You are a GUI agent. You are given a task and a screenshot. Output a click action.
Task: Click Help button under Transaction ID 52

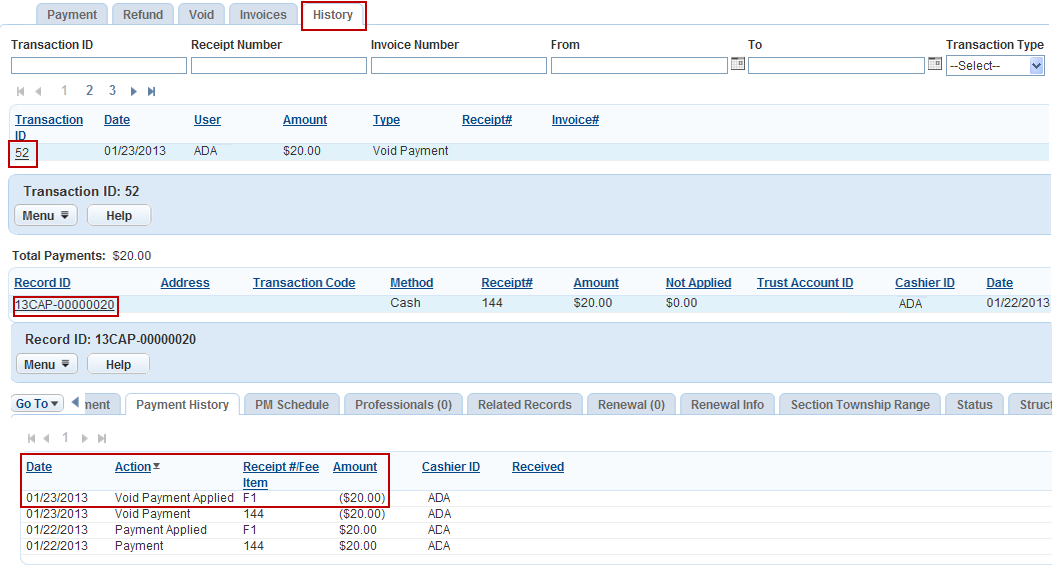[119, 216]
